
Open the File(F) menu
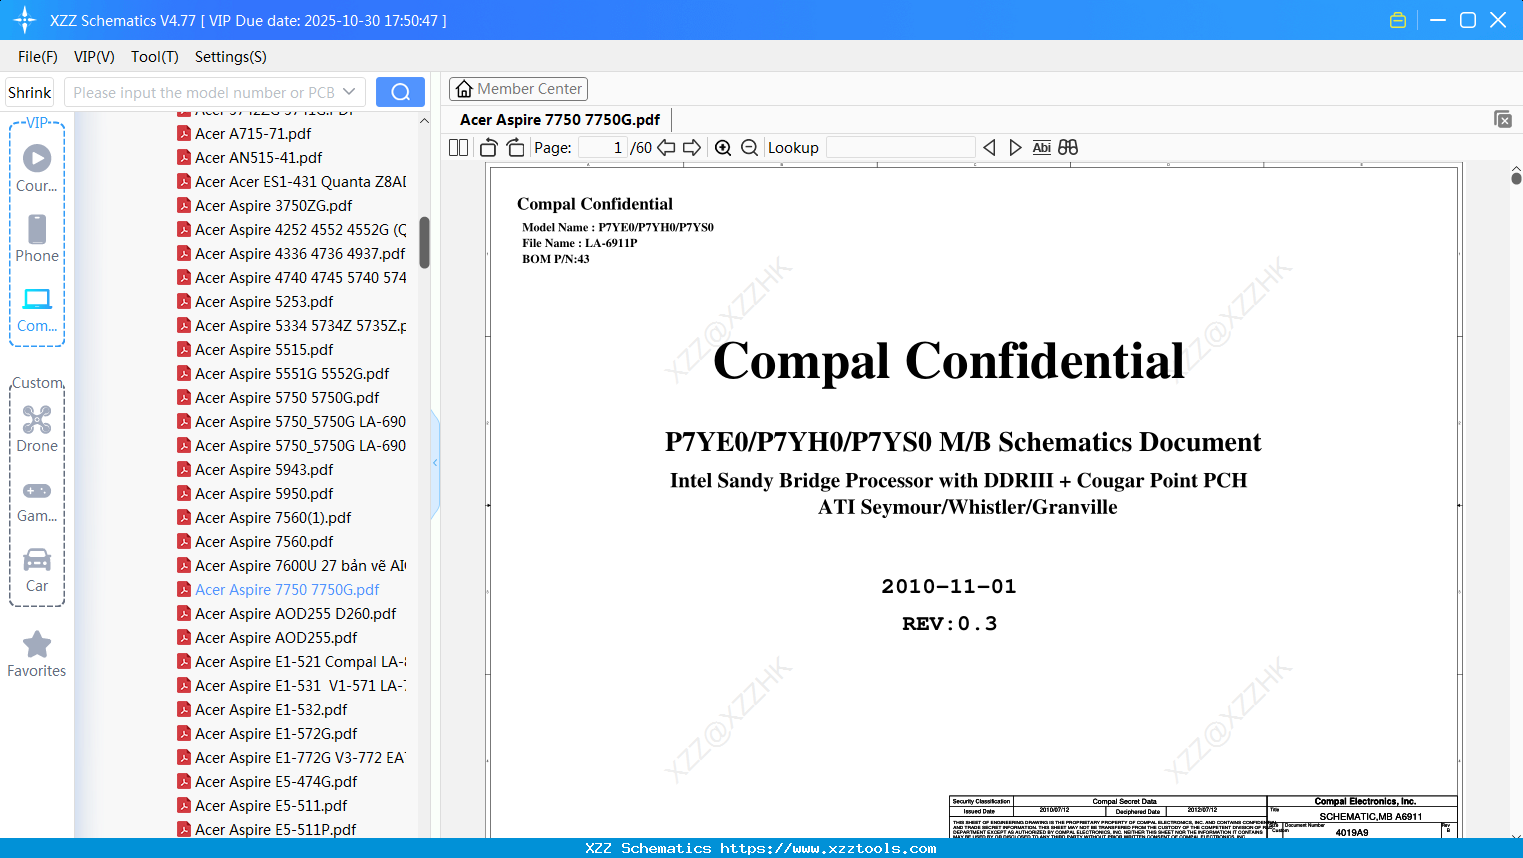pyautogui.click(x=38, y=57)
